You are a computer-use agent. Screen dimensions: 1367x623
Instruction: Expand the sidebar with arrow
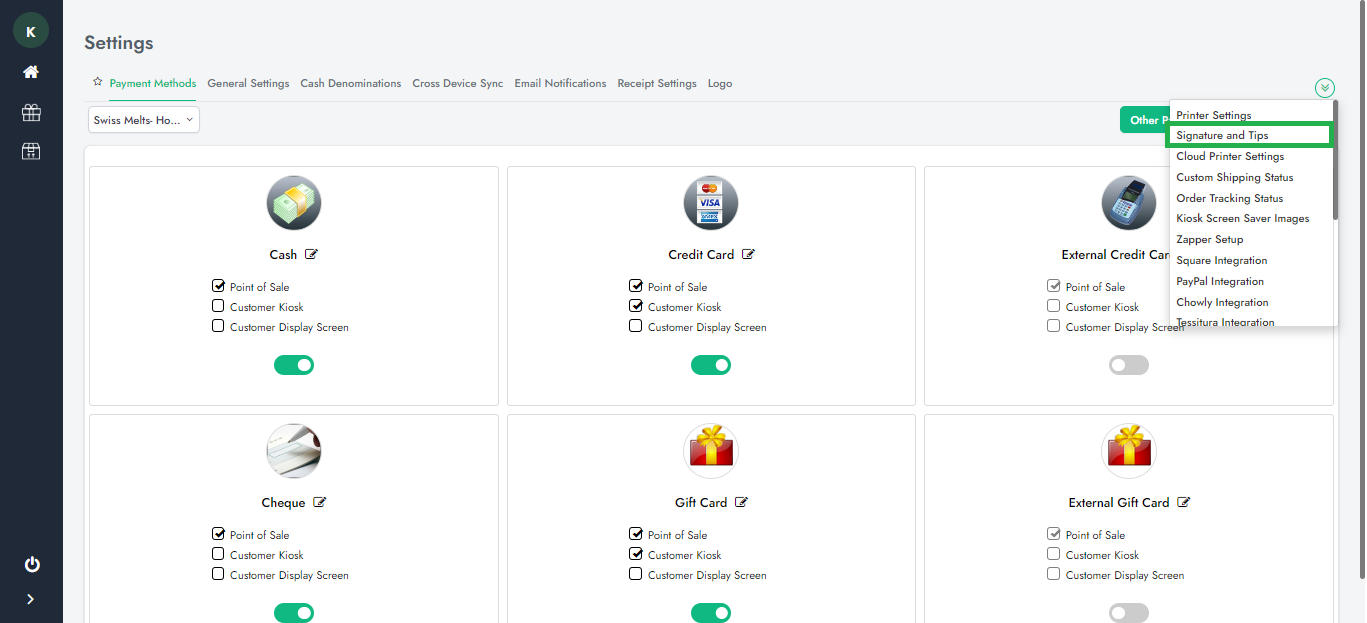(31, 599)
